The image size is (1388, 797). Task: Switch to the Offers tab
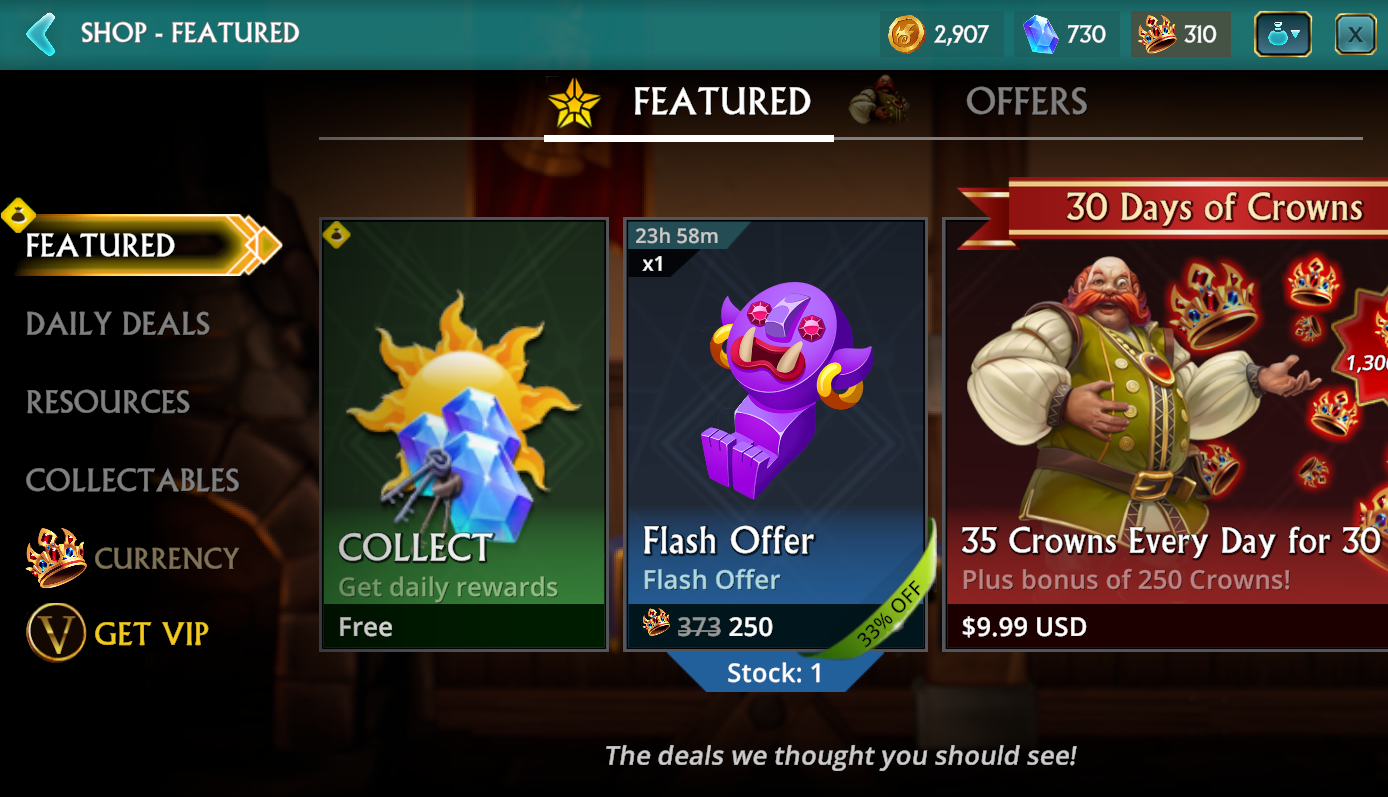[1026, 102]
